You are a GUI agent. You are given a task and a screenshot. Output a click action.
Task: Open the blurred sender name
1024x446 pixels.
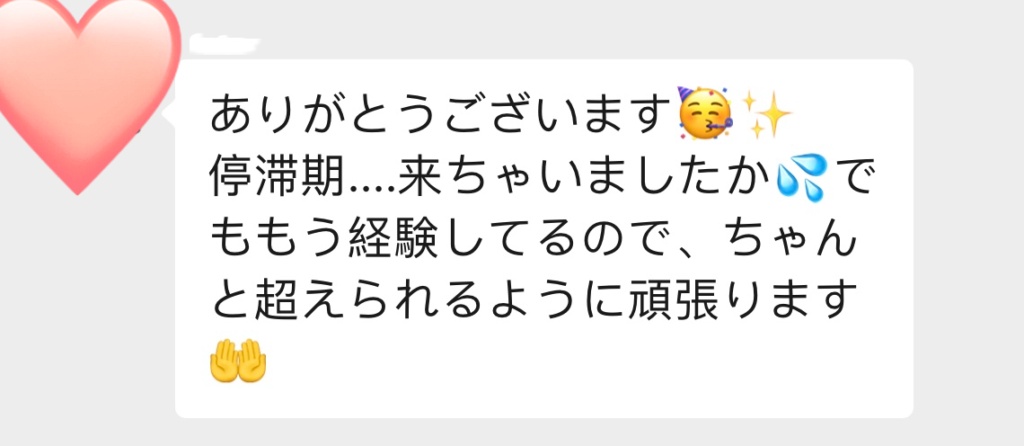[223, 44]
